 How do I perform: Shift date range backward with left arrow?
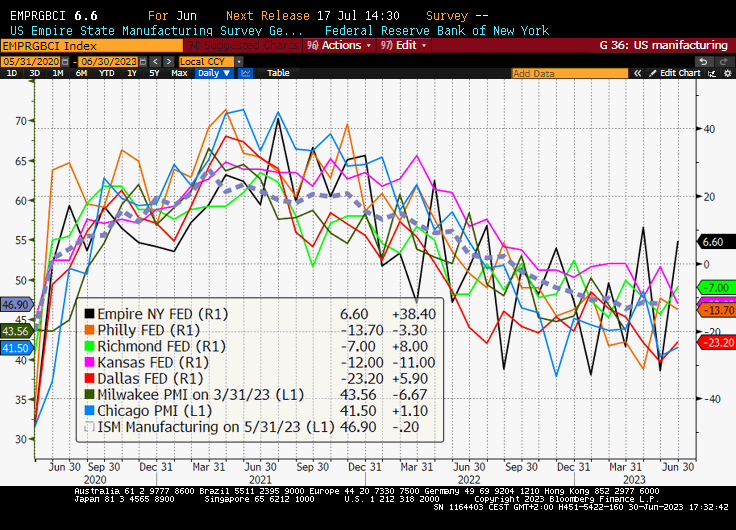tap(155, 62)
